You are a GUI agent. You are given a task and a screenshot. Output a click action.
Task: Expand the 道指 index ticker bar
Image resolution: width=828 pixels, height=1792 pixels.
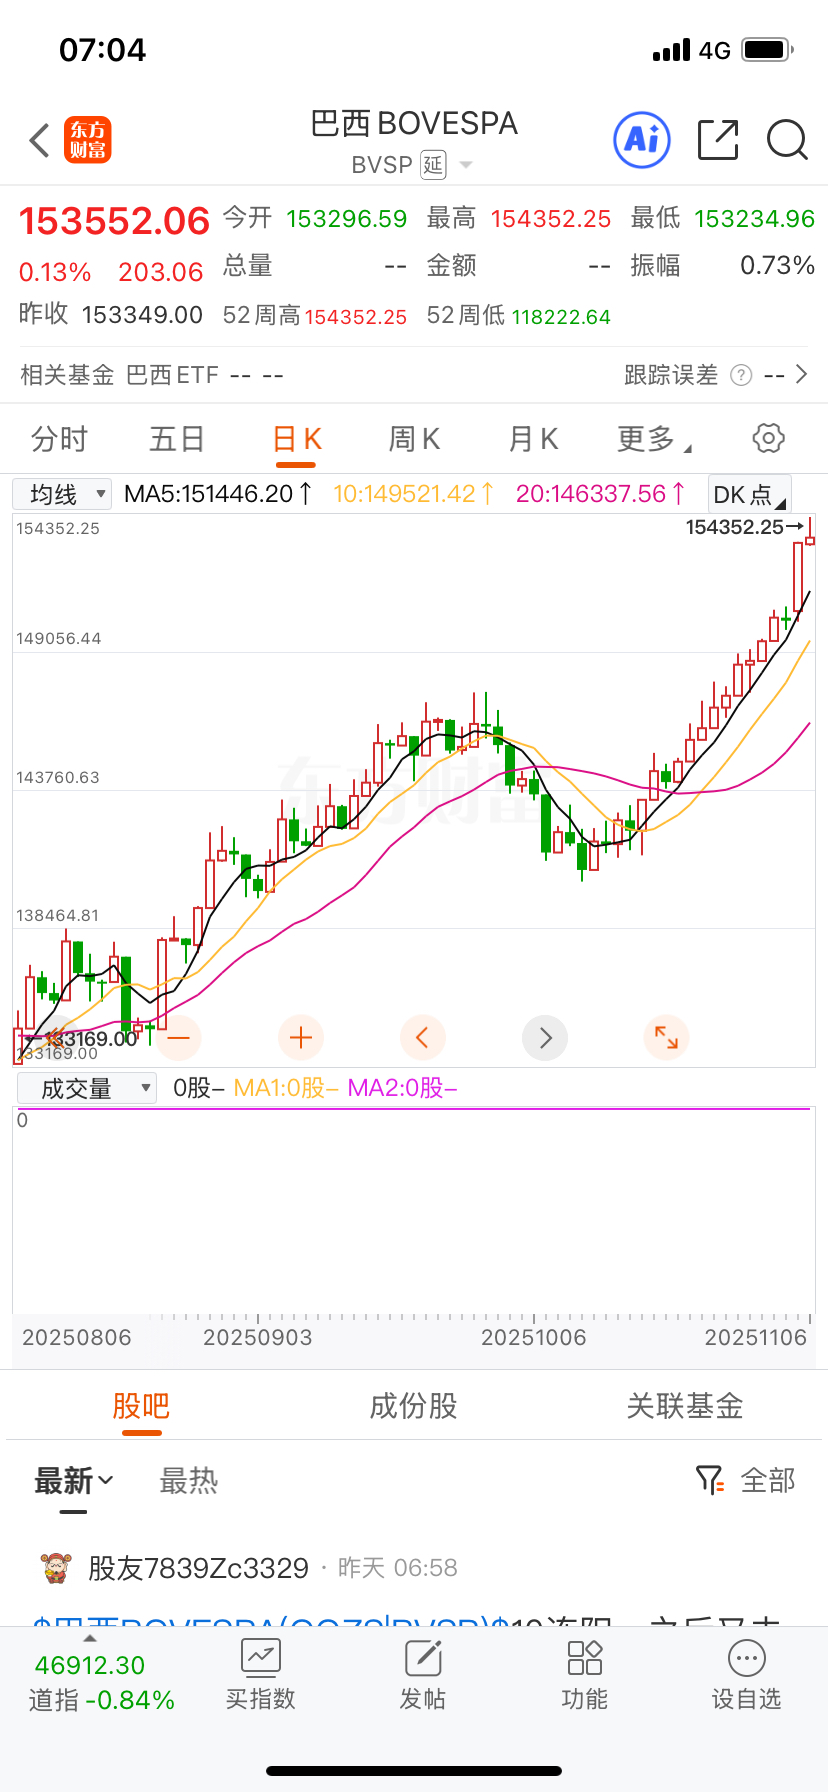click(90, 1639)
